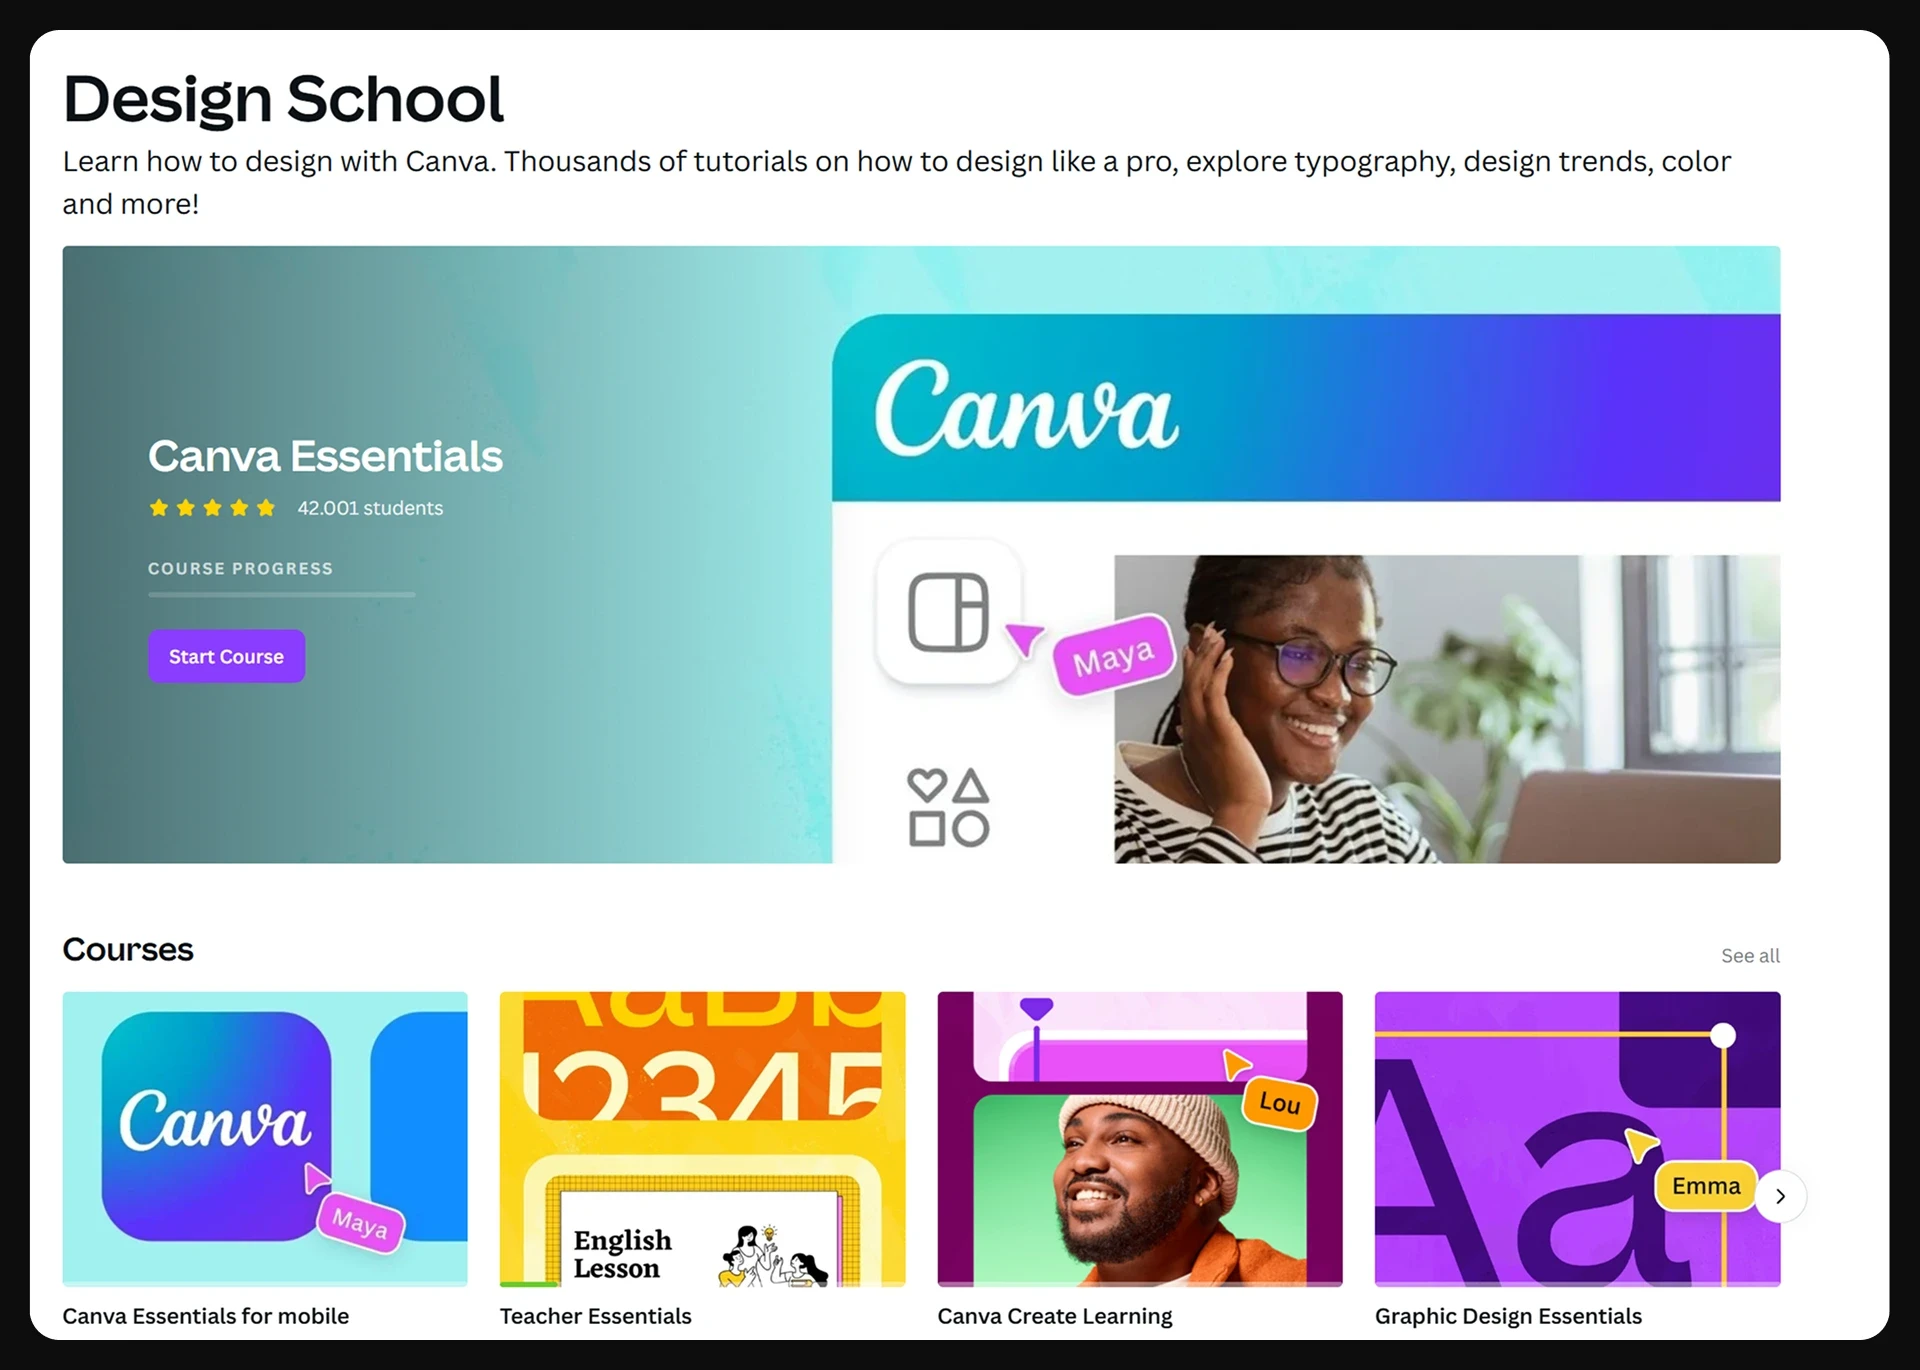This screenshot has height=1370, width=1920.
Task: Click the Teacher Essentials title text
Action: coord(595,1316)
